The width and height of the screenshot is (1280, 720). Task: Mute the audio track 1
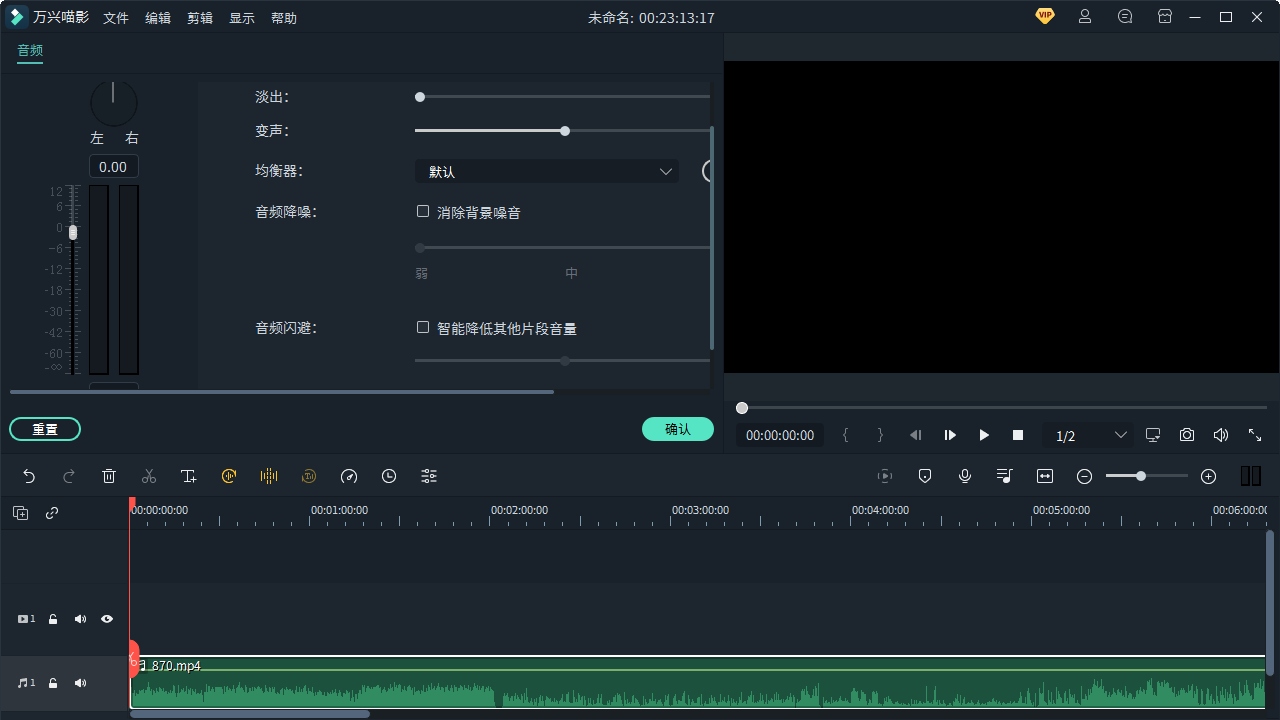[x=80, y=683]
